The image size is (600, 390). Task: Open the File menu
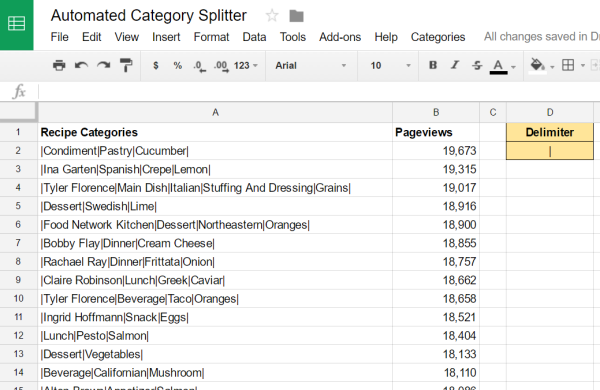(59, 37)
